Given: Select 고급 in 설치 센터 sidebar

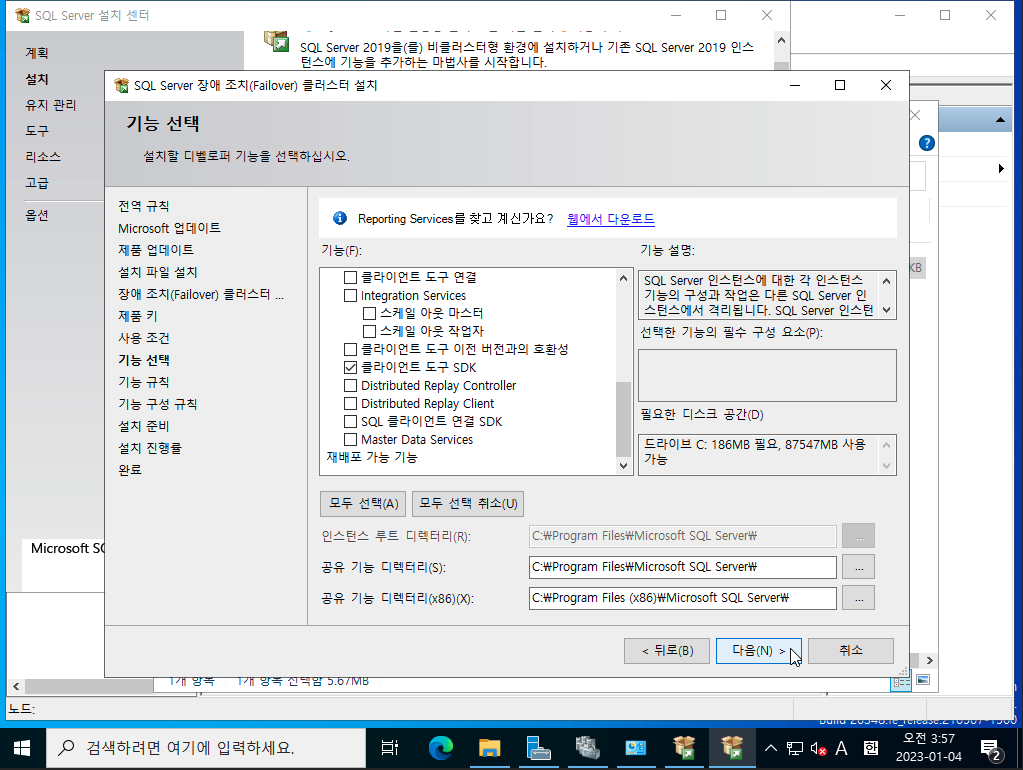Looking at the screenshot, I should click(37, 183).
